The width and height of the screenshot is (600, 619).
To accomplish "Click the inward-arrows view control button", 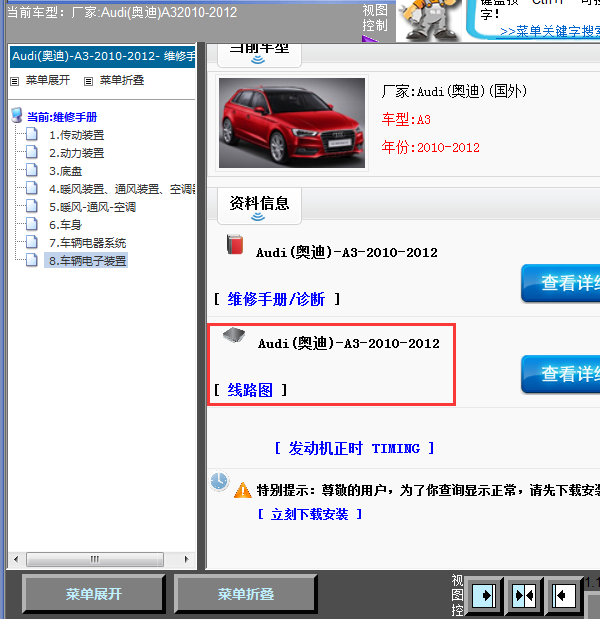I will point(524,595).
